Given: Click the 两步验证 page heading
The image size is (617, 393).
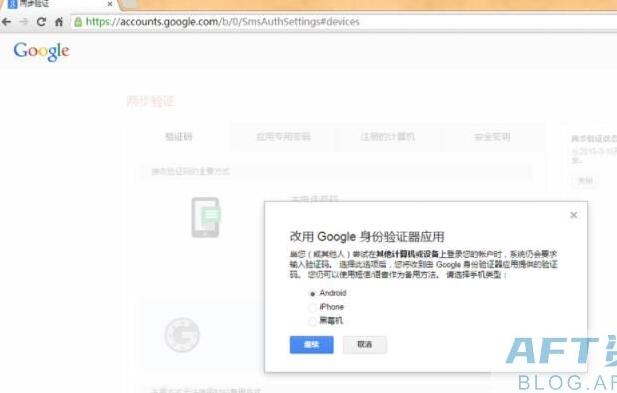Looking at the screenshot, I should pyautogui.click(x=150, y=101).
